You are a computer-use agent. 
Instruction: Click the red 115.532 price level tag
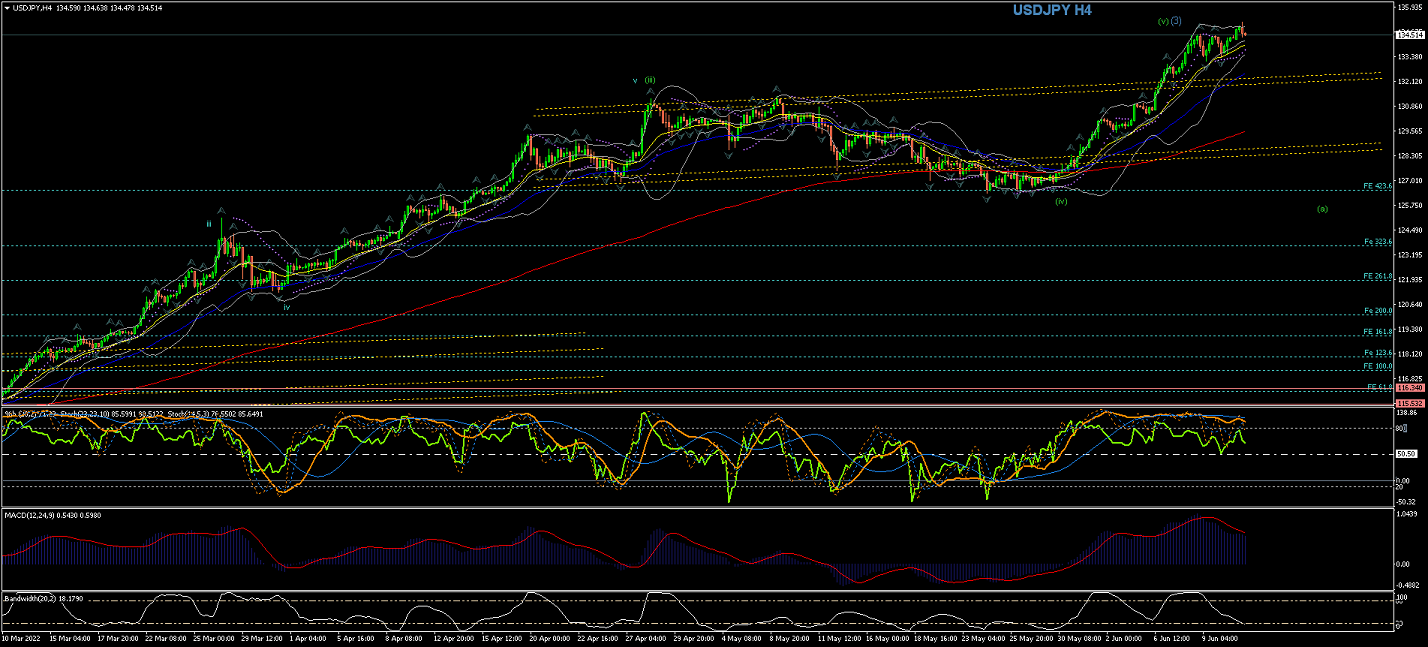1410,402
